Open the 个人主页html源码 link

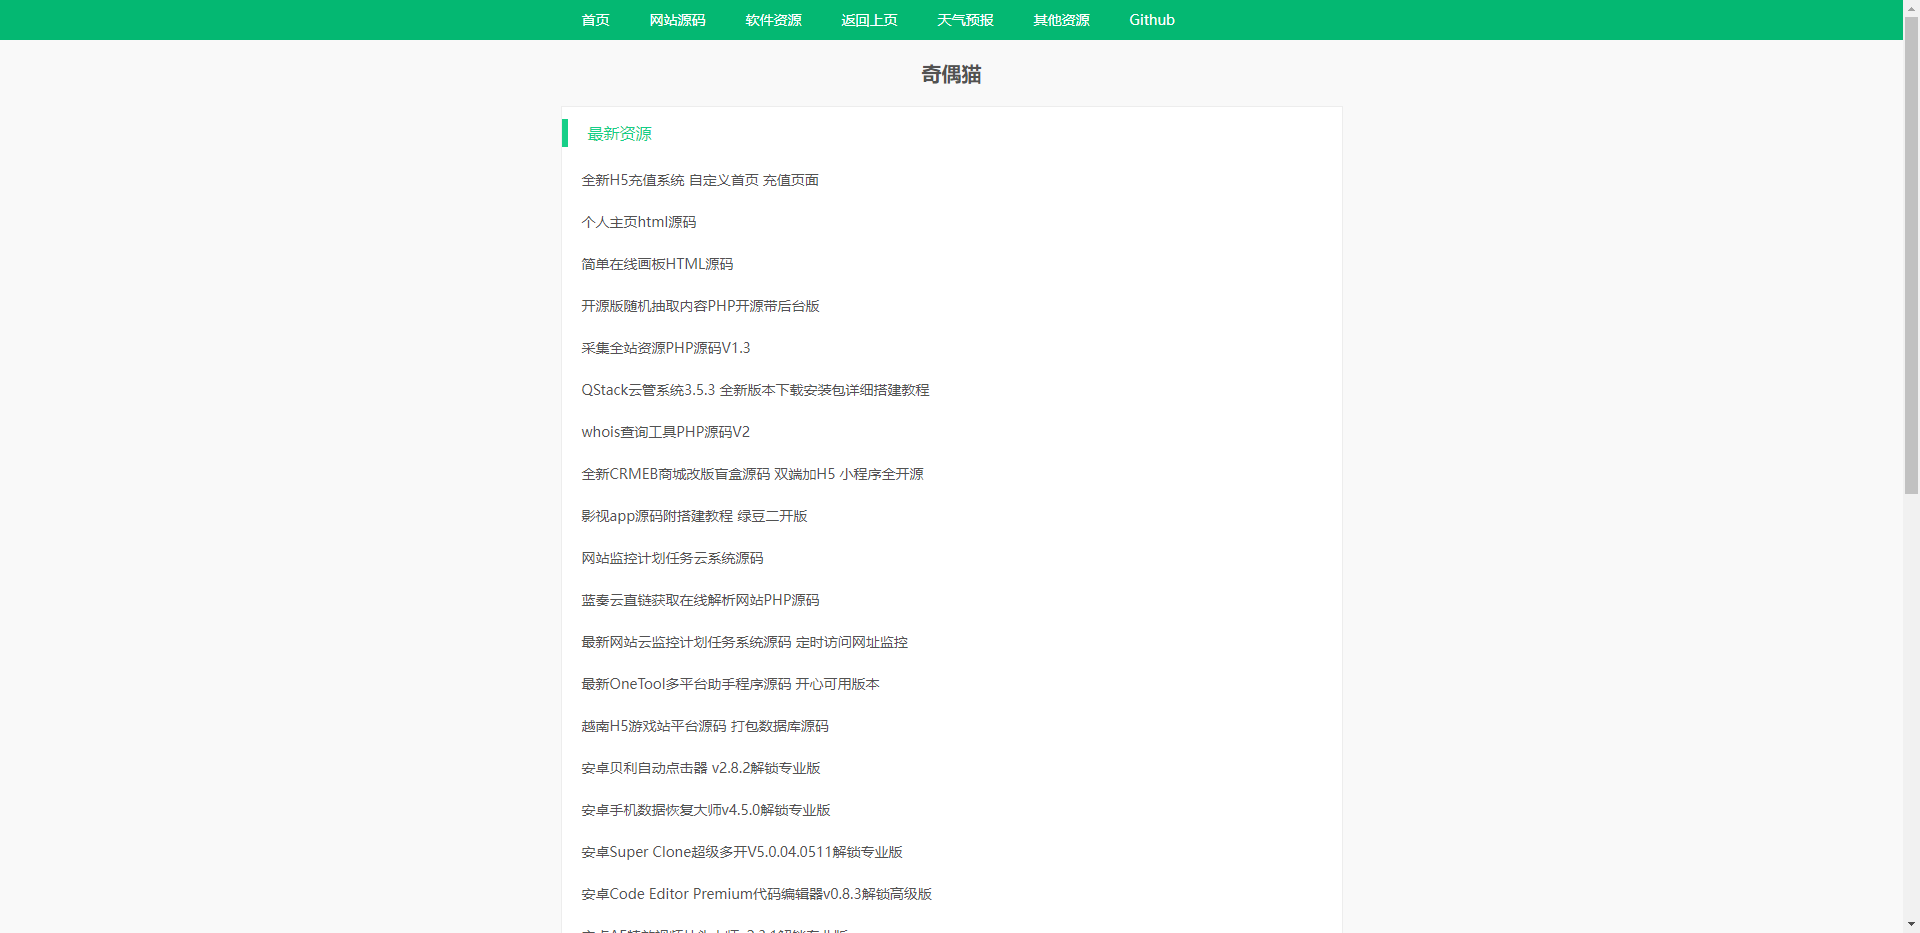[638, 222]
